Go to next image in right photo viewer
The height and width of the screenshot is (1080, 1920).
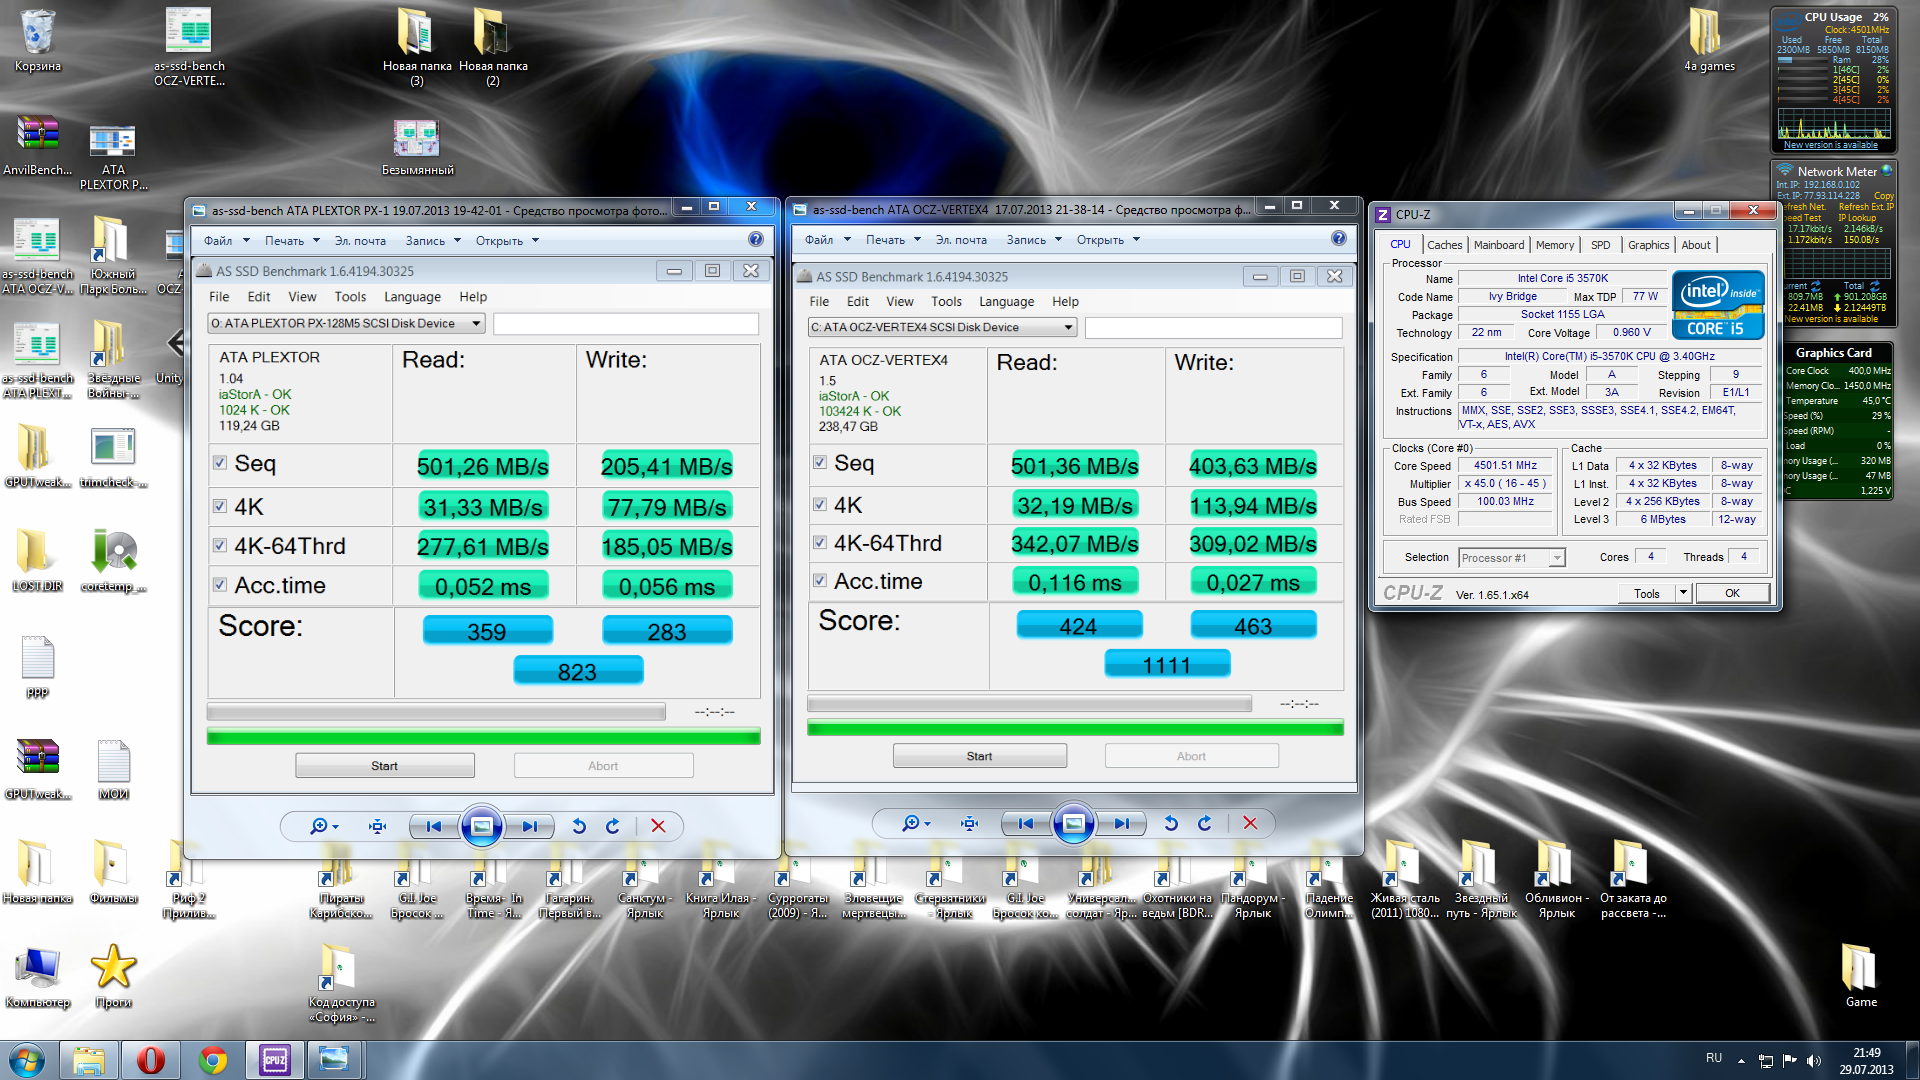pyautogui.click(x=1122, y=823)
